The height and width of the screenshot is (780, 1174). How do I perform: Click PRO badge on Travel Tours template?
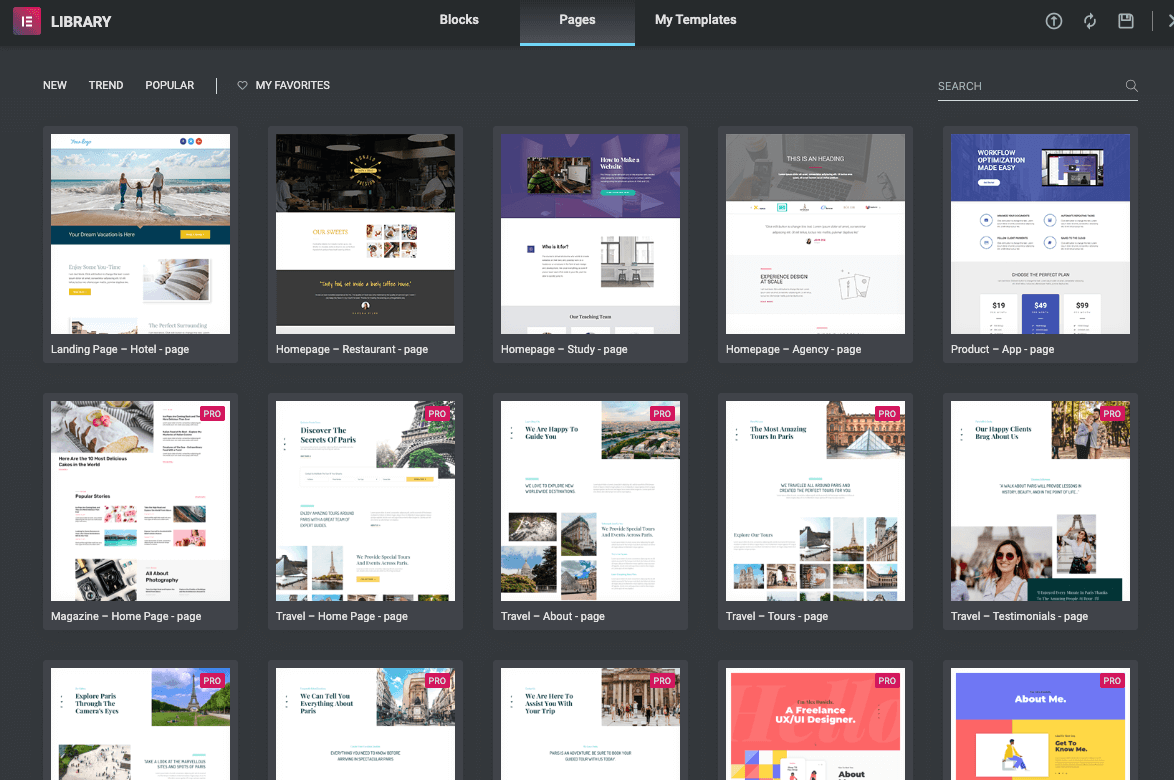(887, 413)
